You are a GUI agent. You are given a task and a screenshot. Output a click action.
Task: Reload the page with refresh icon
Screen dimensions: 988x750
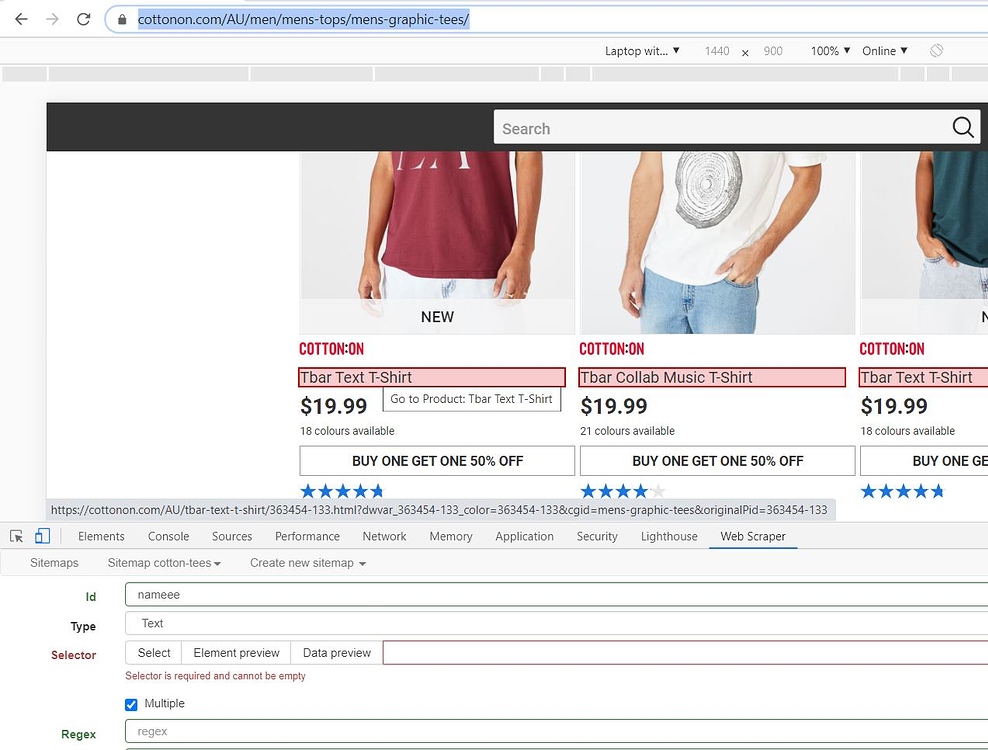click(84, 19)
